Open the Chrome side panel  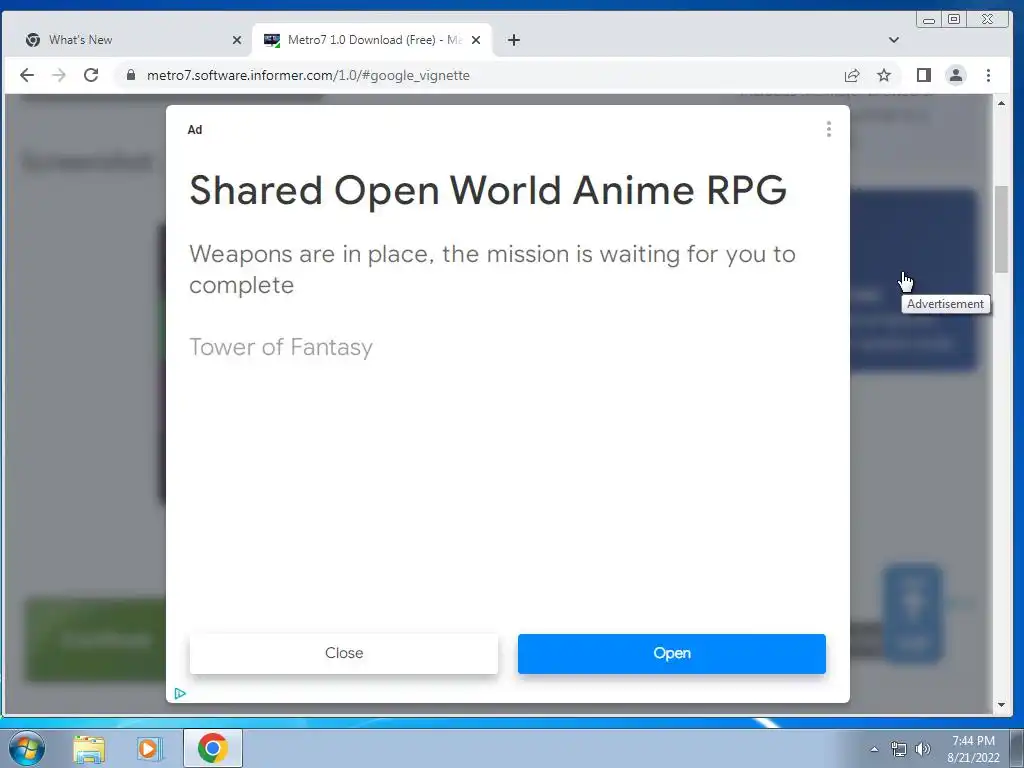click(923, 75)
